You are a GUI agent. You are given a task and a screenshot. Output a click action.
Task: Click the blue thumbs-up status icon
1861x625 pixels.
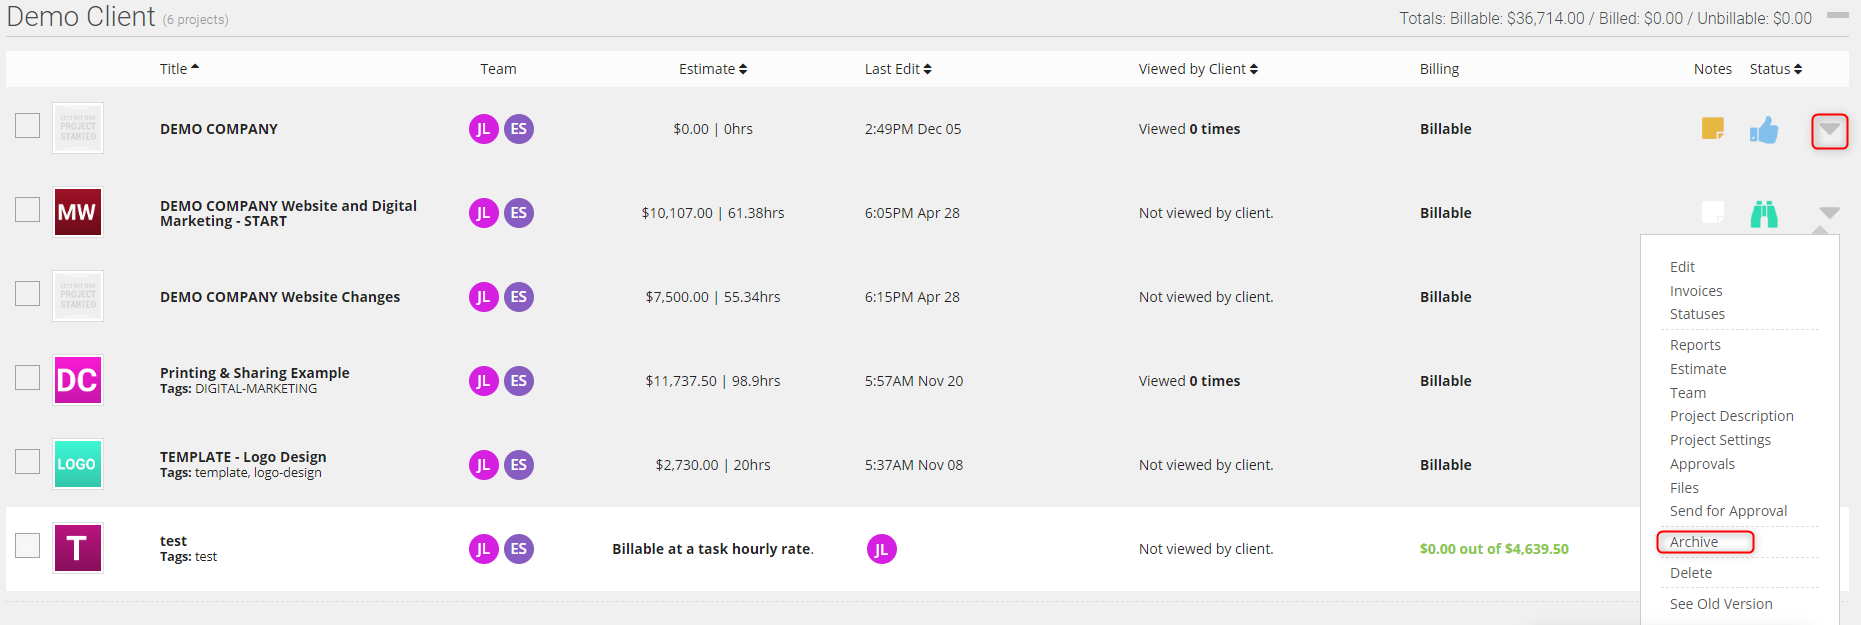click(x=1764, y=130)
